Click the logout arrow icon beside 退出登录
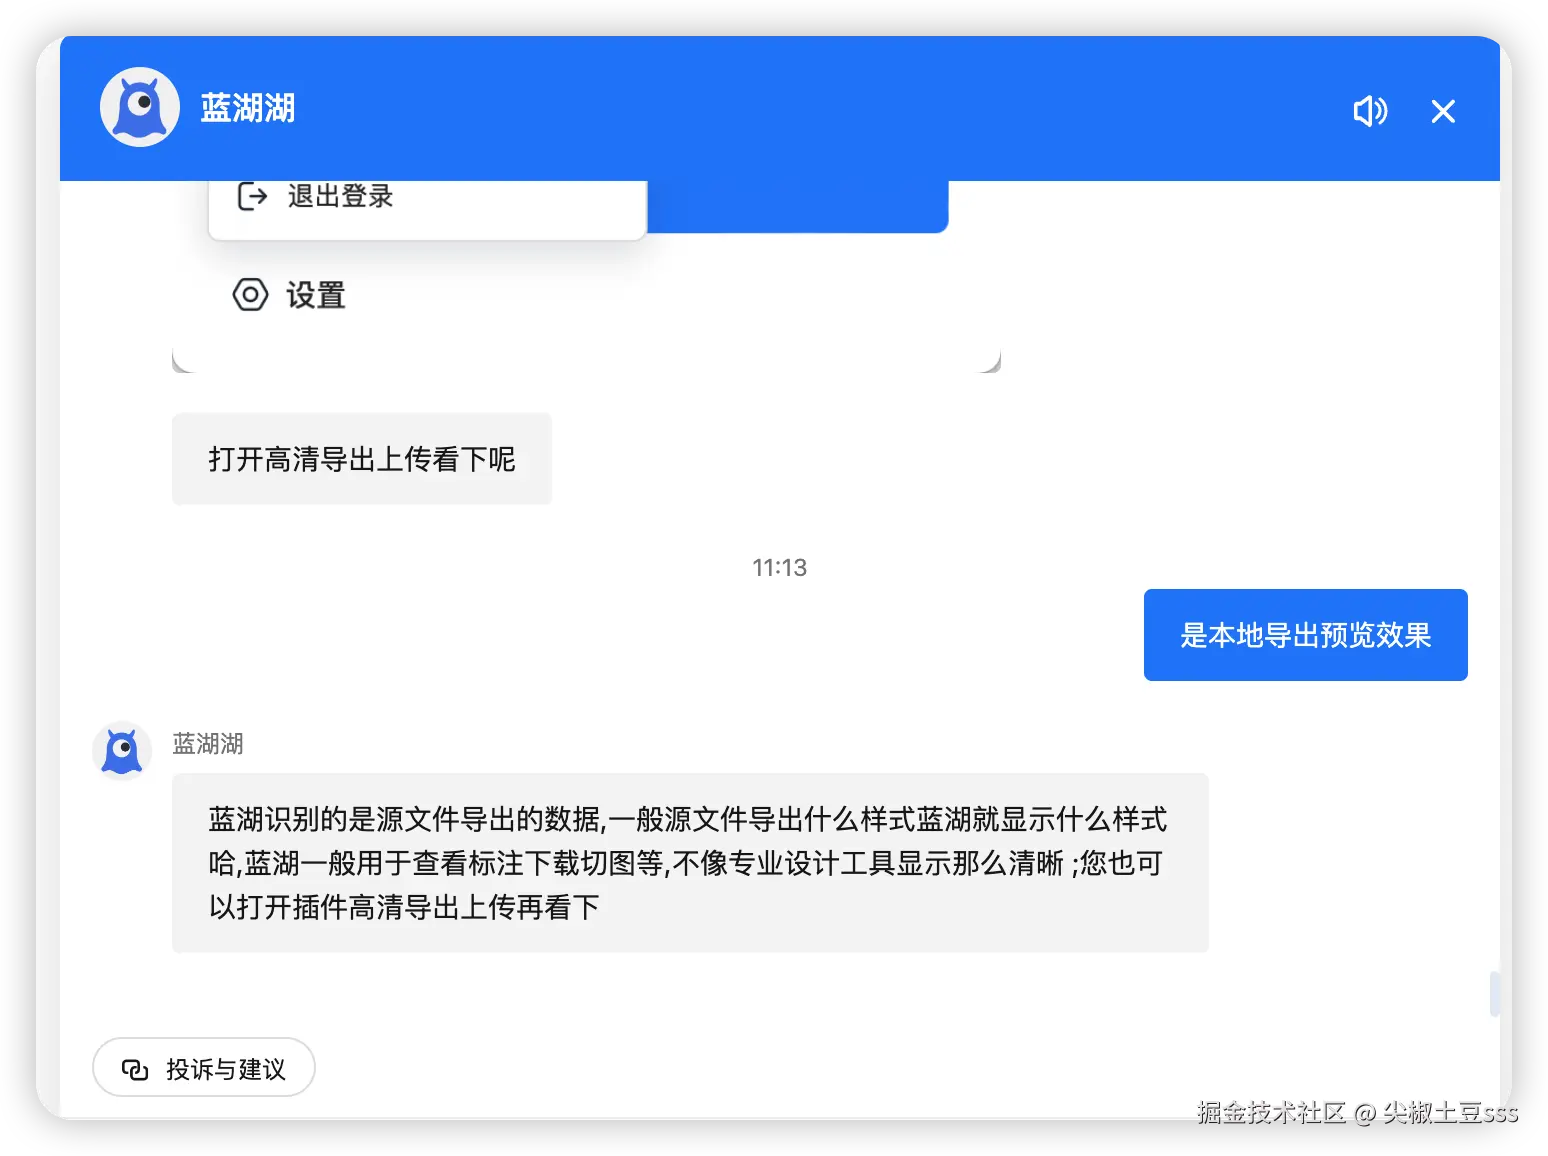The image size is (1548, 1156). point(252,196)
